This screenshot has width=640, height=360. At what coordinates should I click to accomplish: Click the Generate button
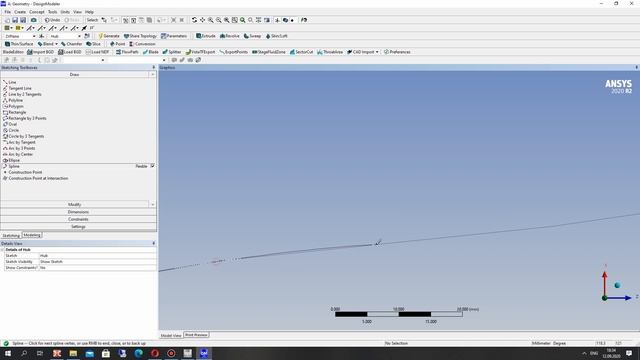click(109, 36)
